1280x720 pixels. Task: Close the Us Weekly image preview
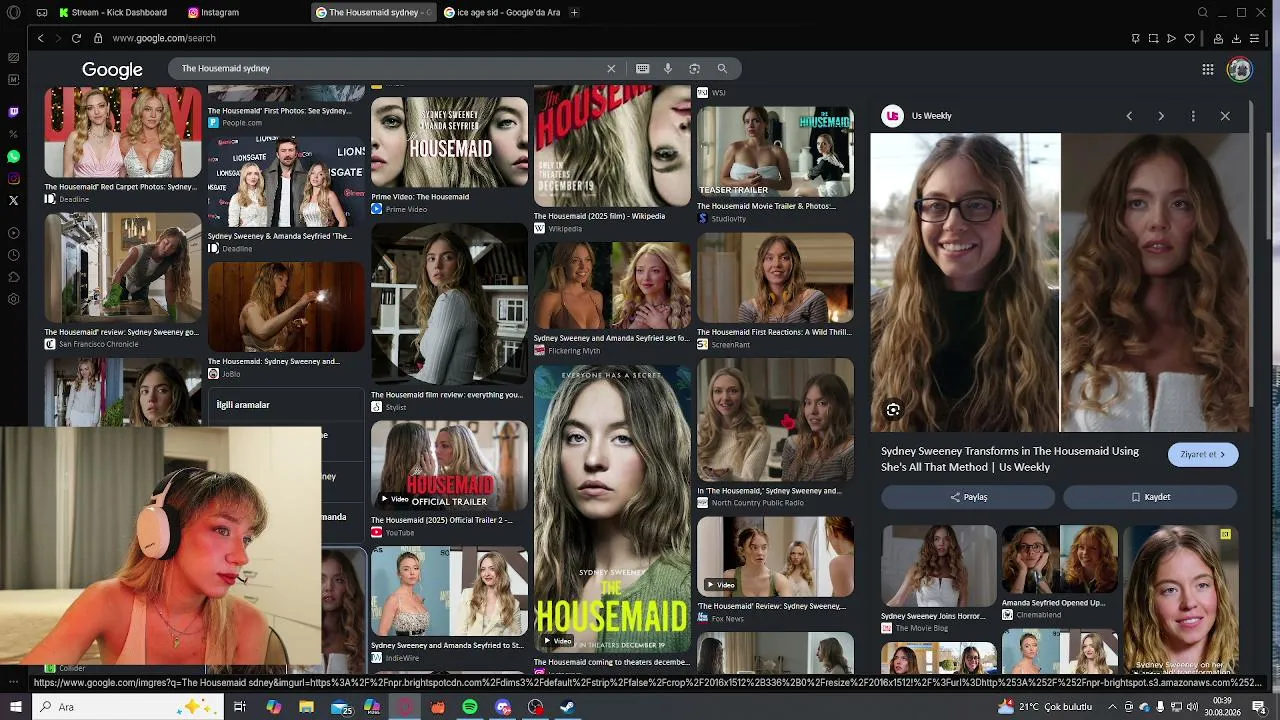(x=1225, y=116)
